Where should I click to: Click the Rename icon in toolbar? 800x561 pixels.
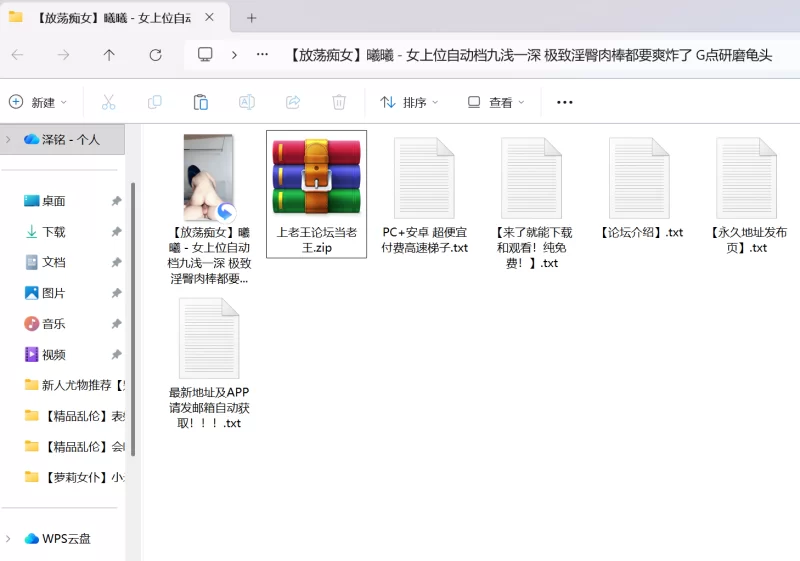246,102
